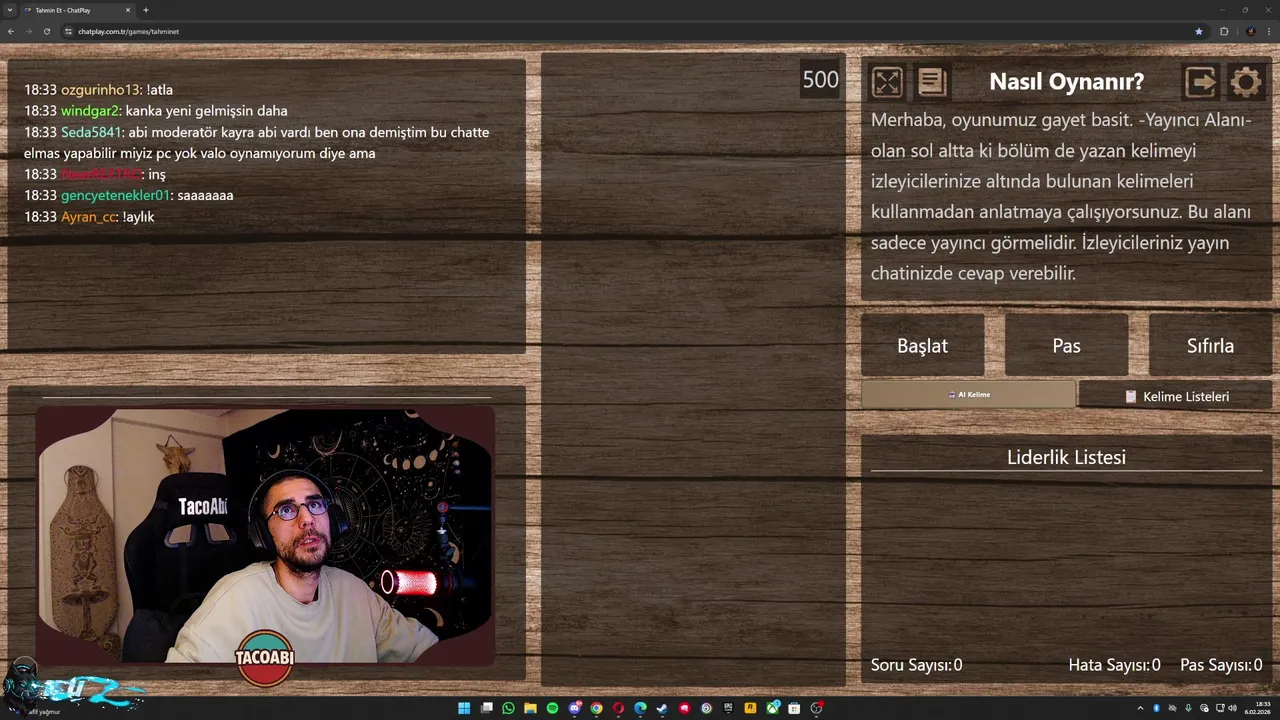Click the 500 score counter
The image size is (1280, 720).
coord(820,80)
